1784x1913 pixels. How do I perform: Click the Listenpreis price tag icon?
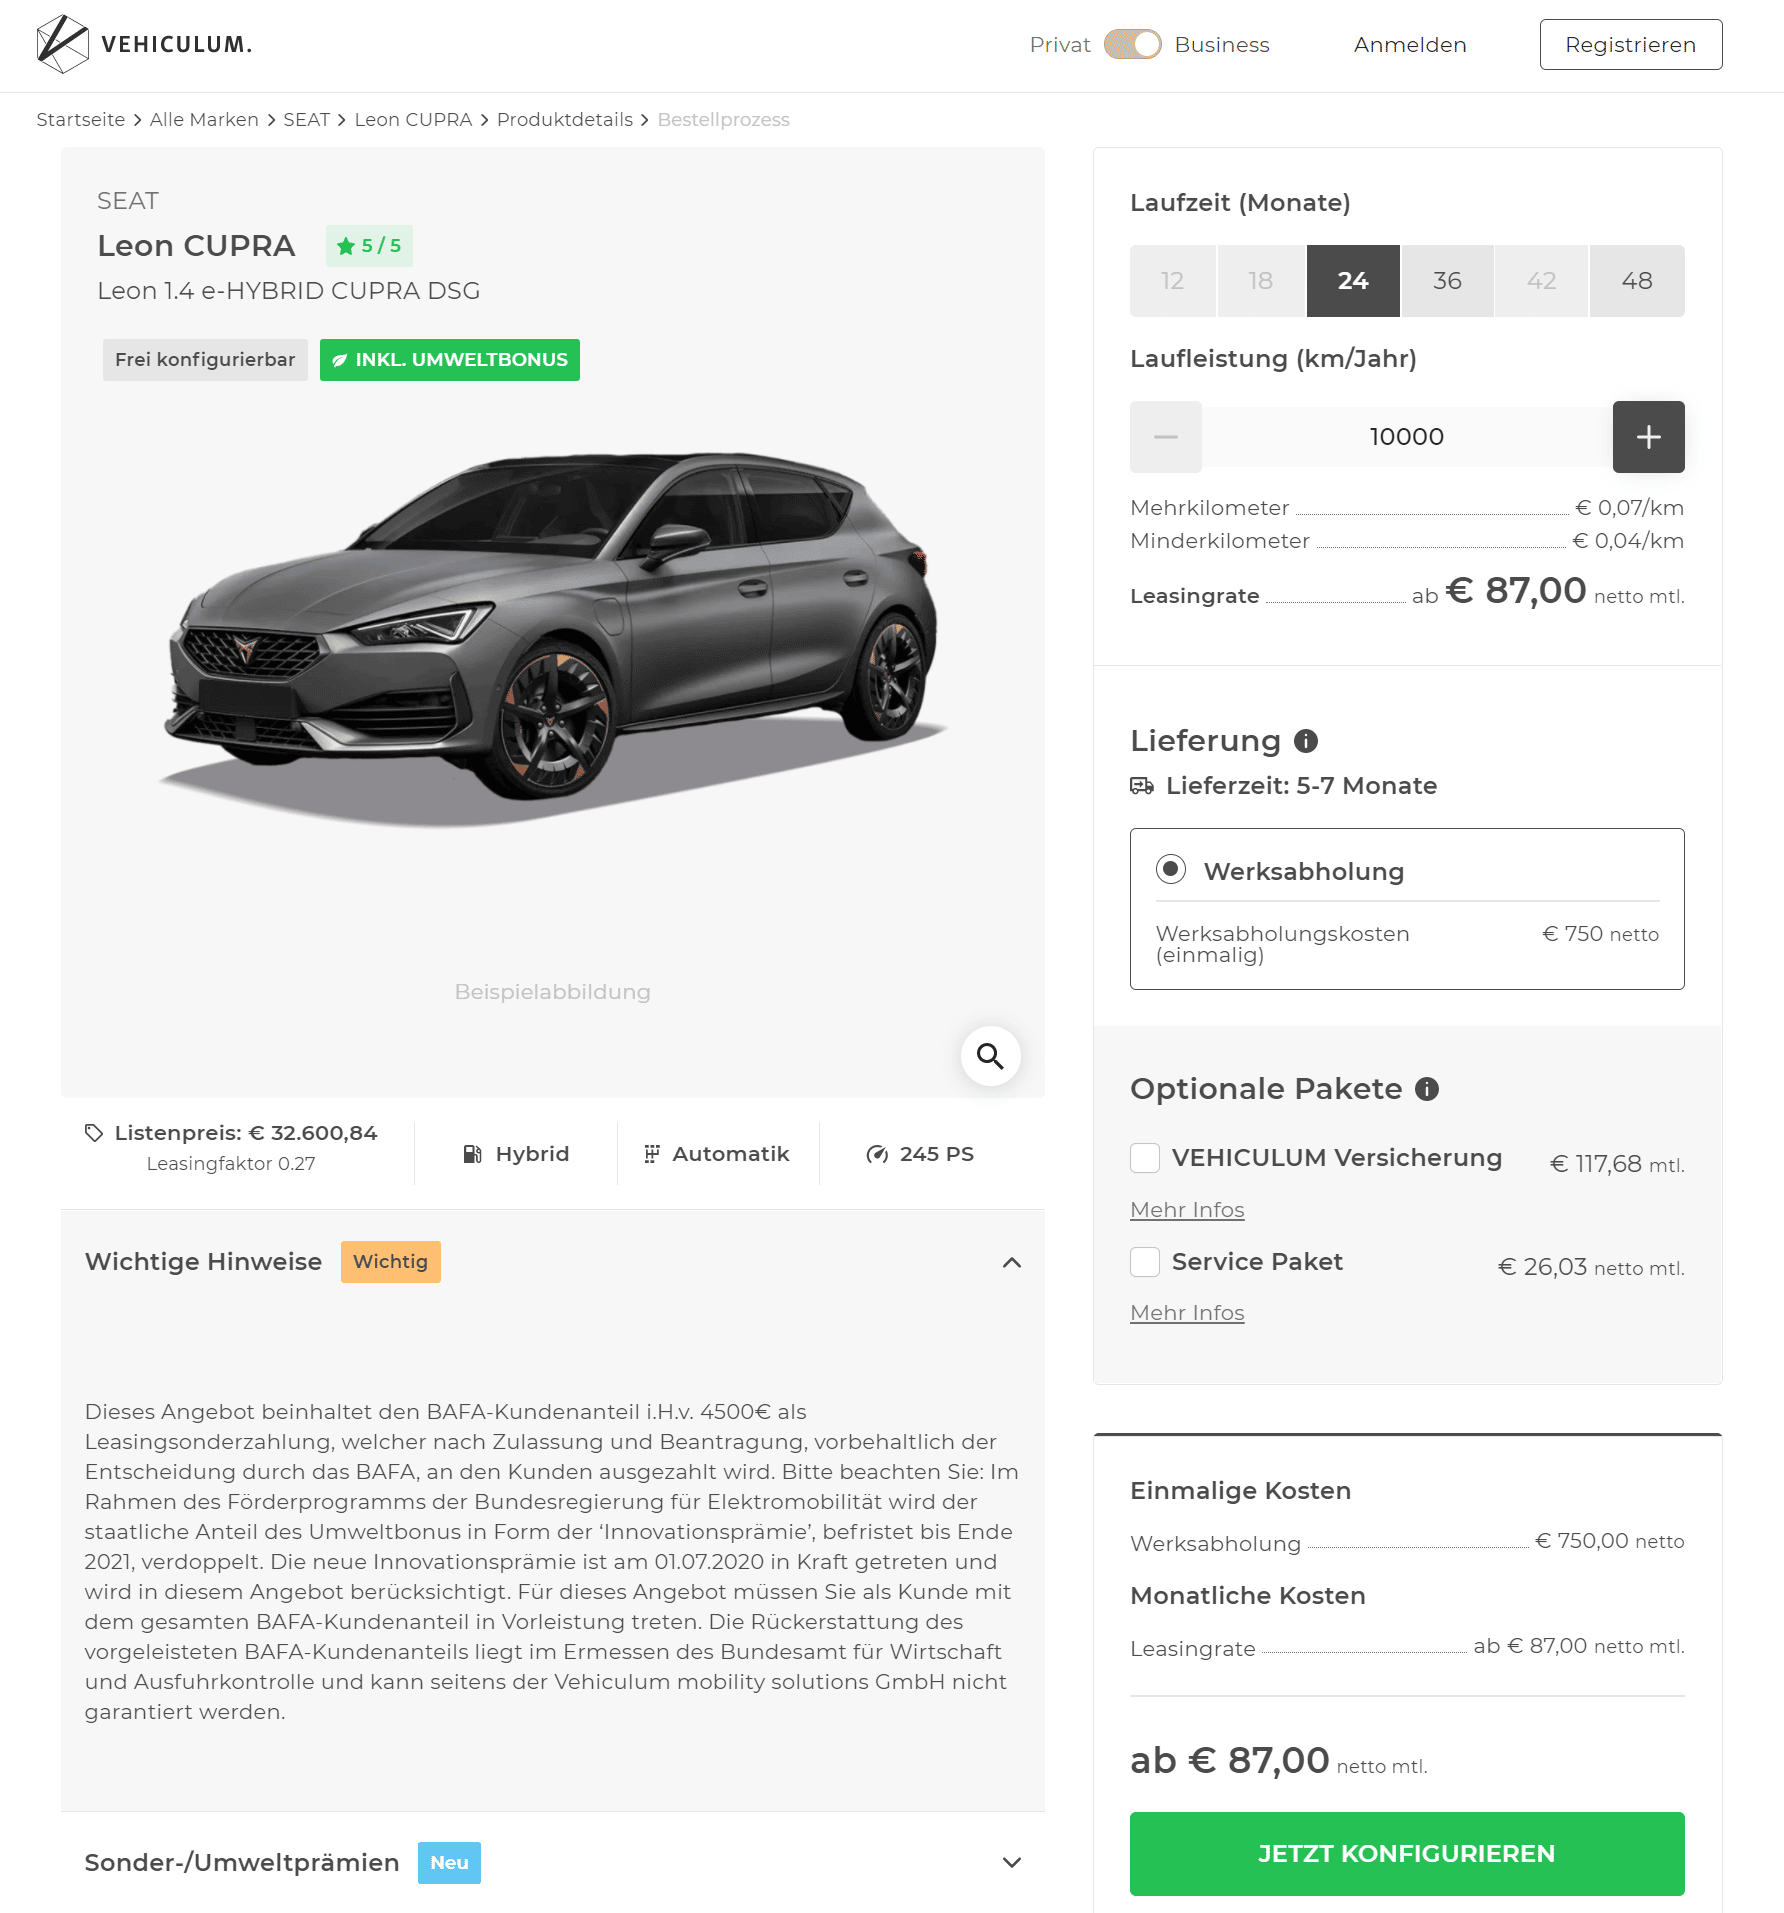click(94, 1133)
